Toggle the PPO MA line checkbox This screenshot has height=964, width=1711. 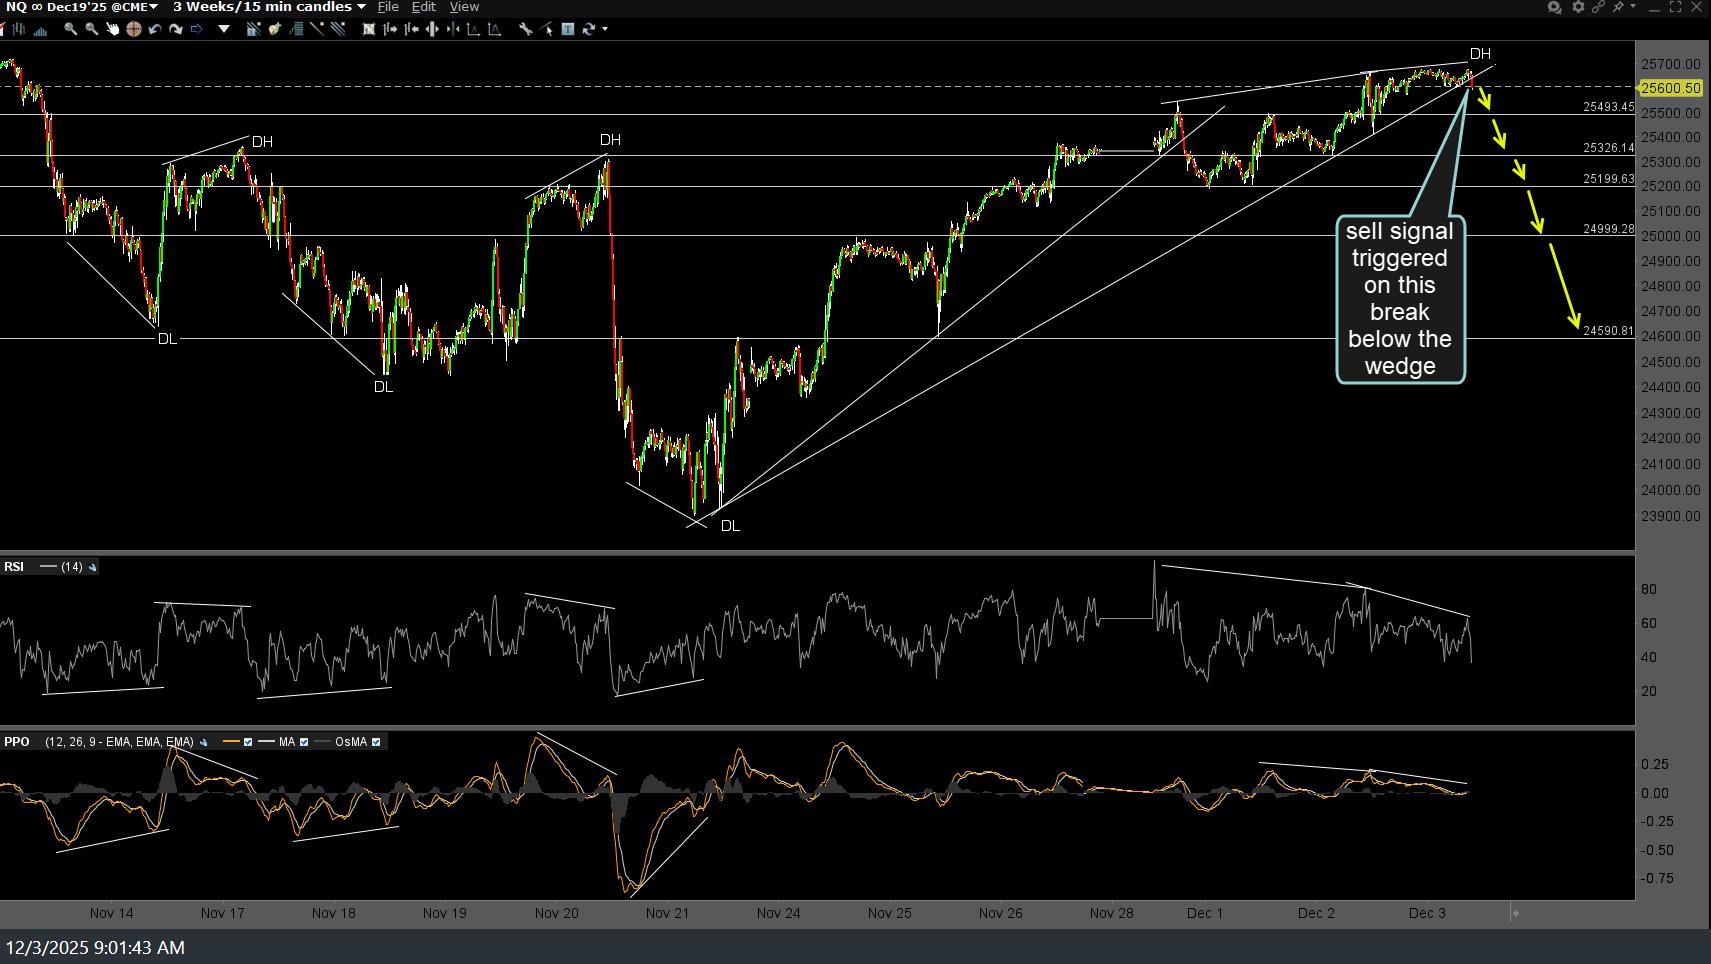304,742
